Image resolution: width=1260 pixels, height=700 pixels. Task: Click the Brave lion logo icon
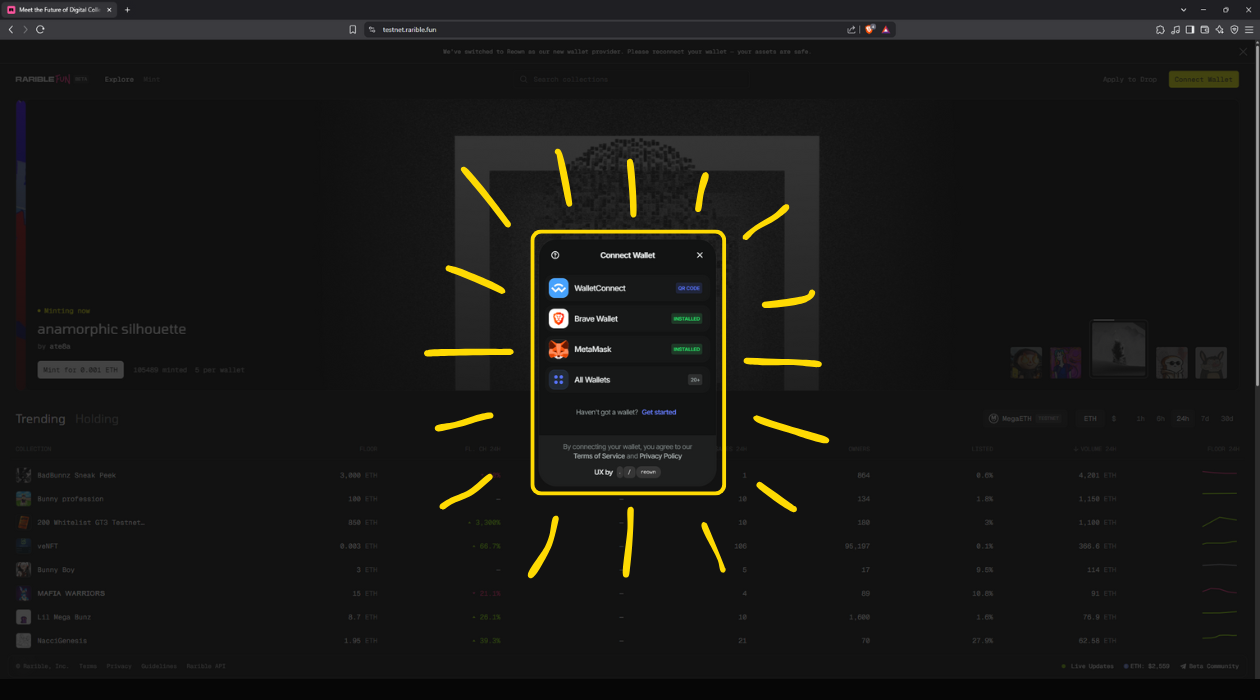tap(558, 319)
